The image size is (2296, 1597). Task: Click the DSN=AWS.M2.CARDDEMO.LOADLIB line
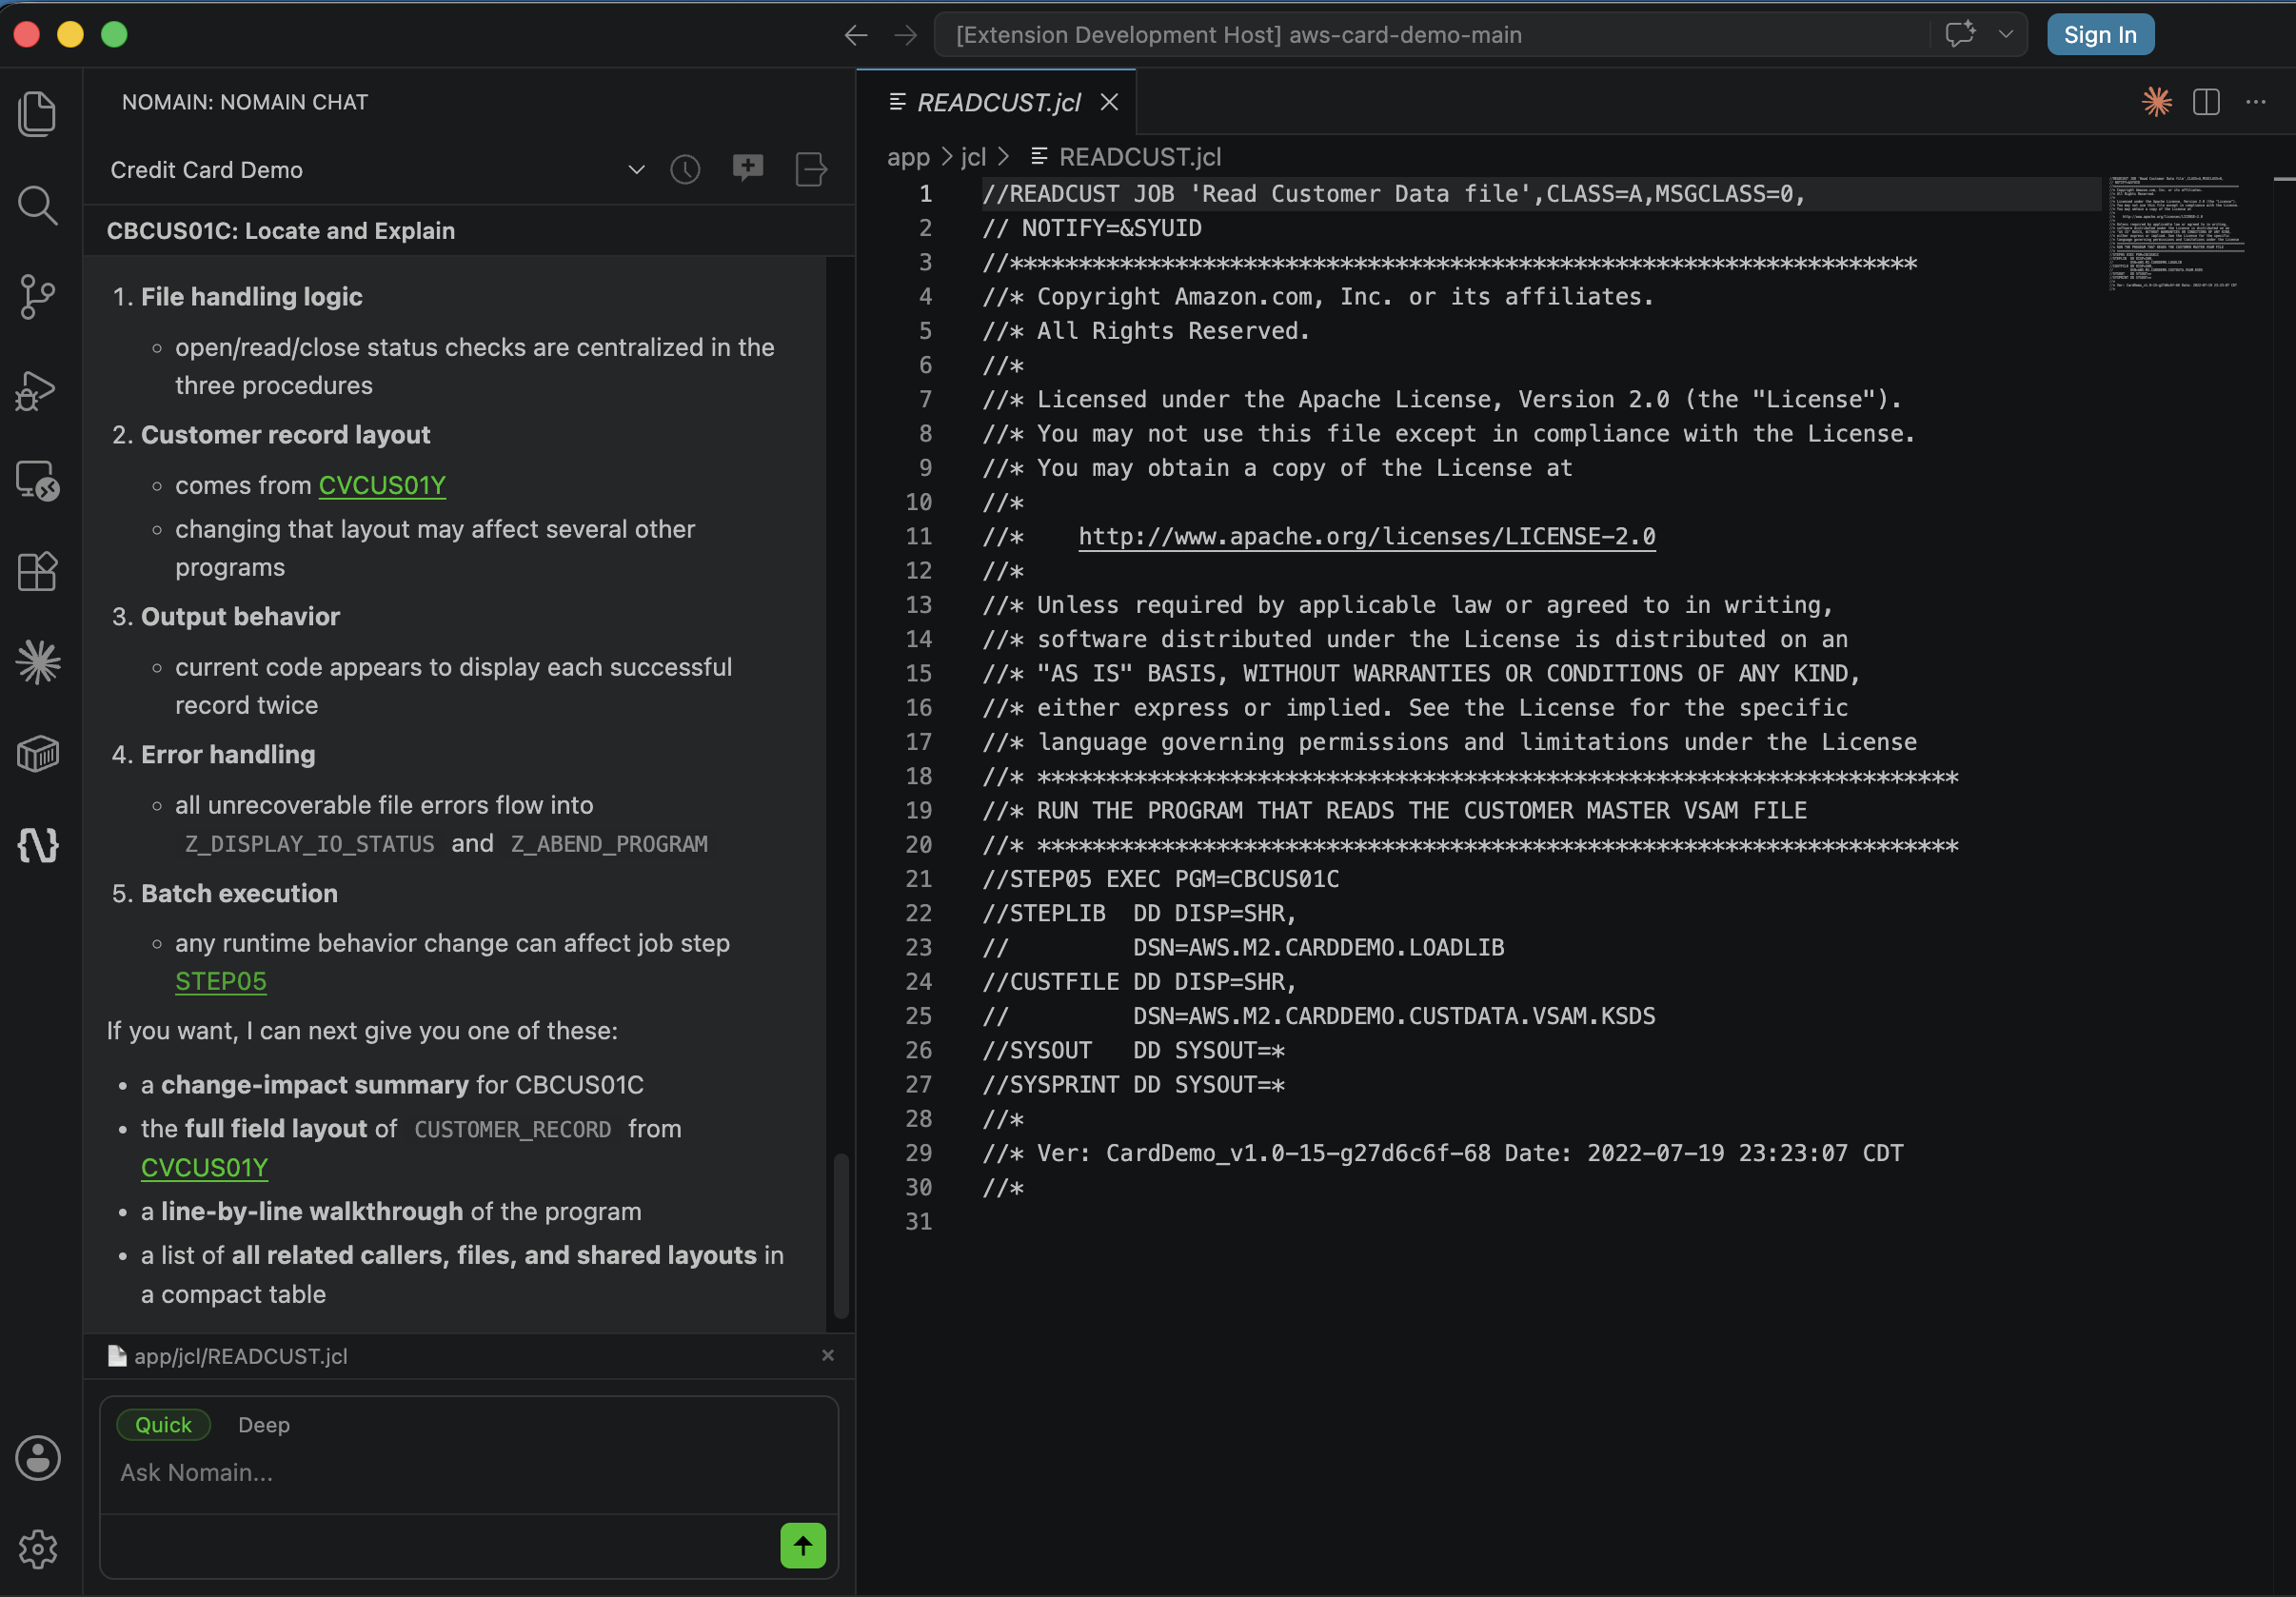click(1243, 947)
